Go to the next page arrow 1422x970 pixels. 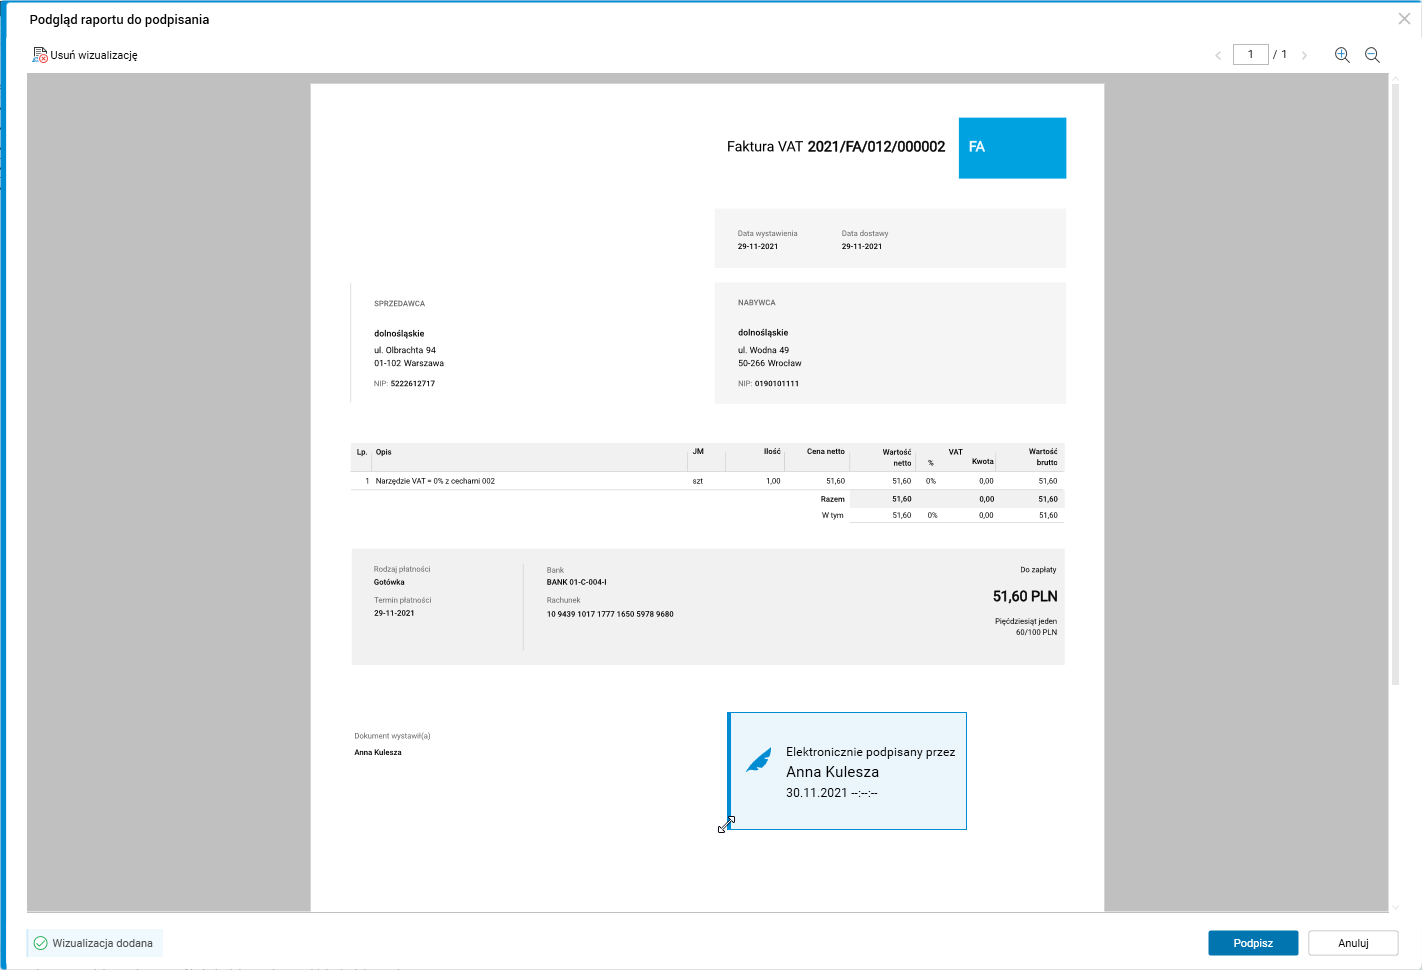tap(1304, 55)
